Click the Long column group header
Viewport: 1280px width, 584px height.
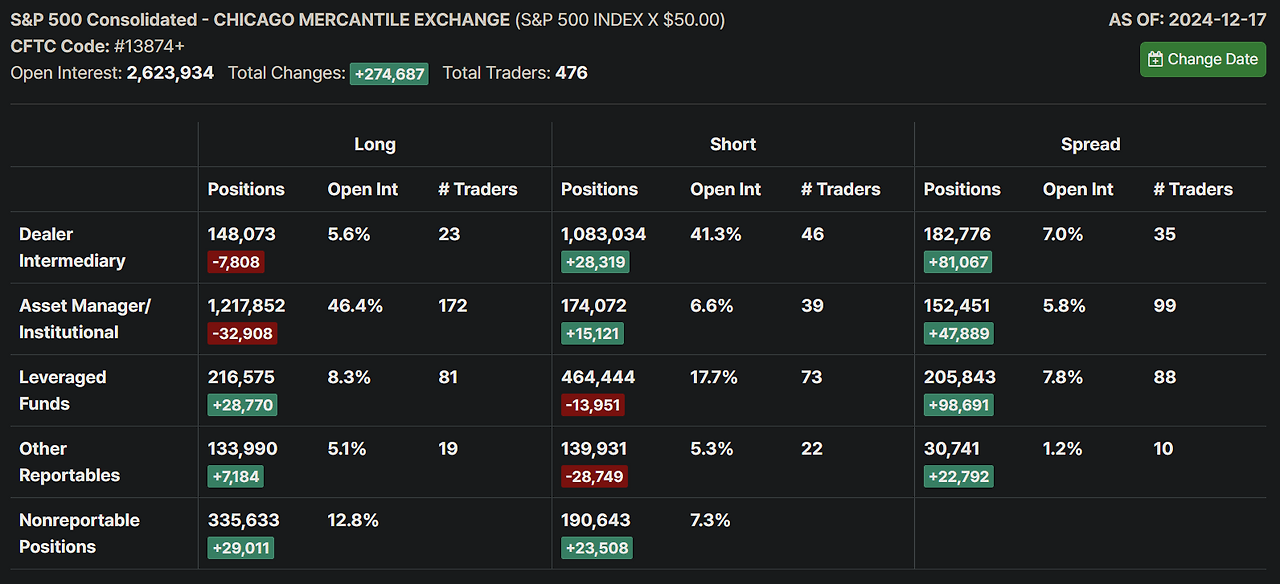coord(375,144)
